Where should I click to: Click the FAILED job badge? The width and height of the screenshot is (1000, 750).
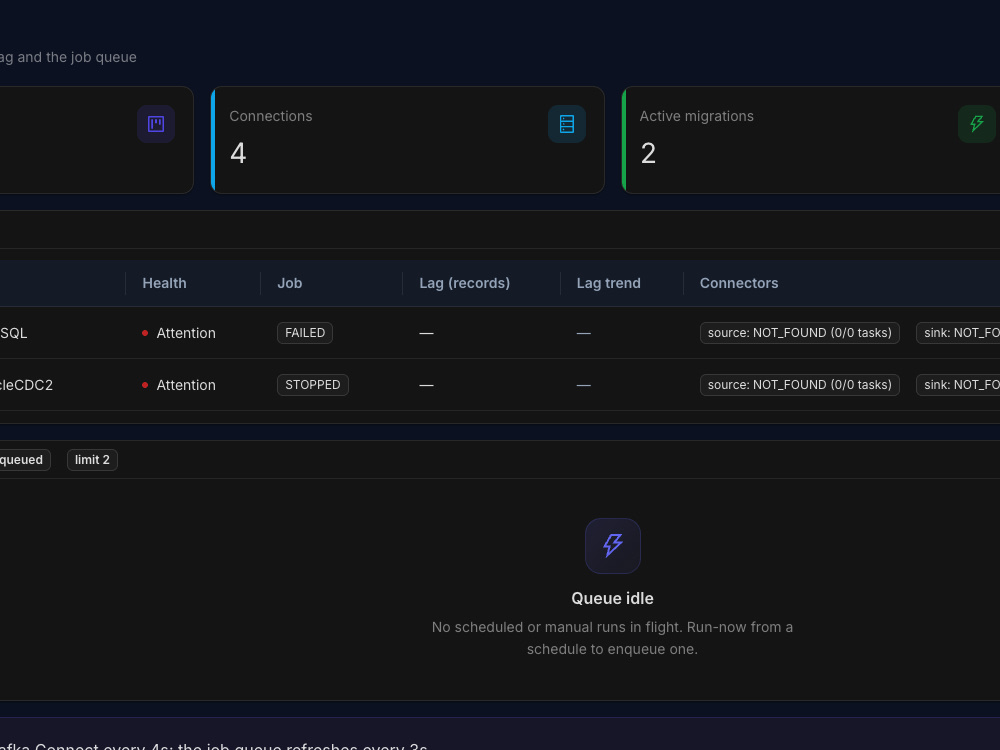(x=305, y=333)
